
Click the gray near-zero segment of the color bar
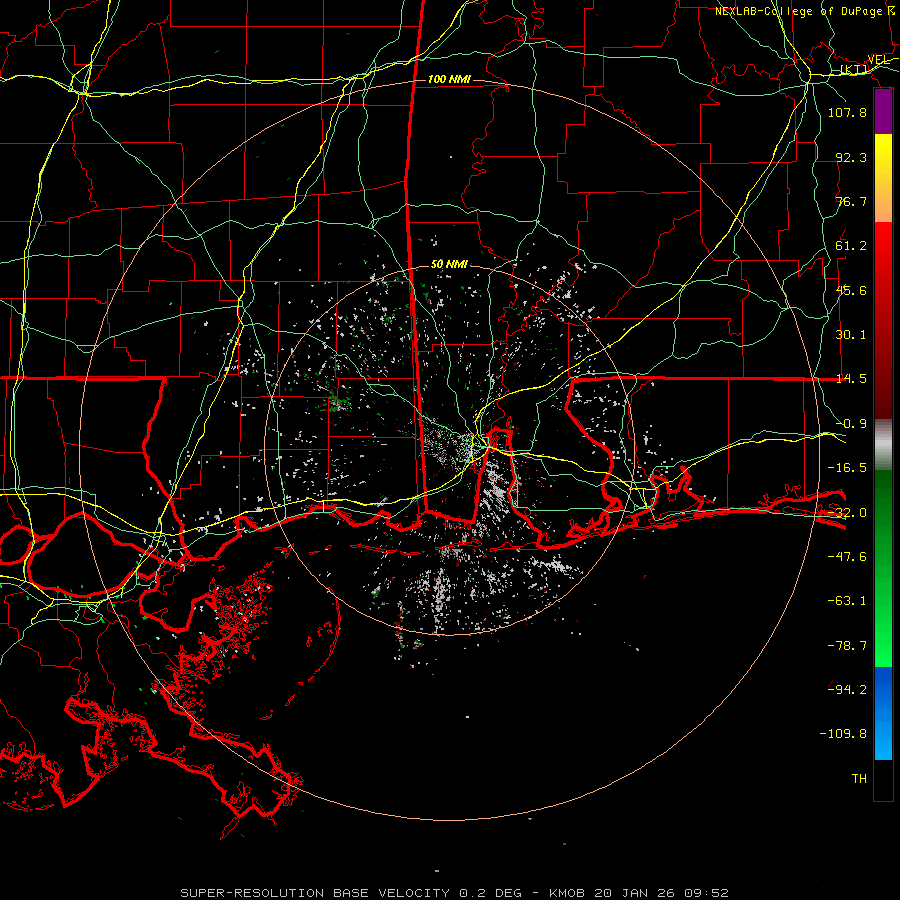(x=883, y=445)
